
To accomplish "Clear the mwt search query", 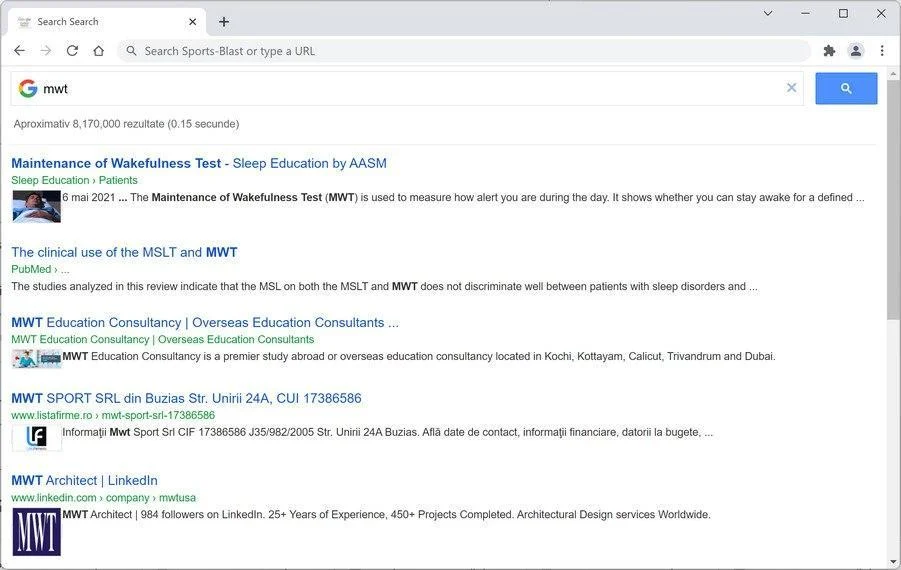I will point(791,87).
